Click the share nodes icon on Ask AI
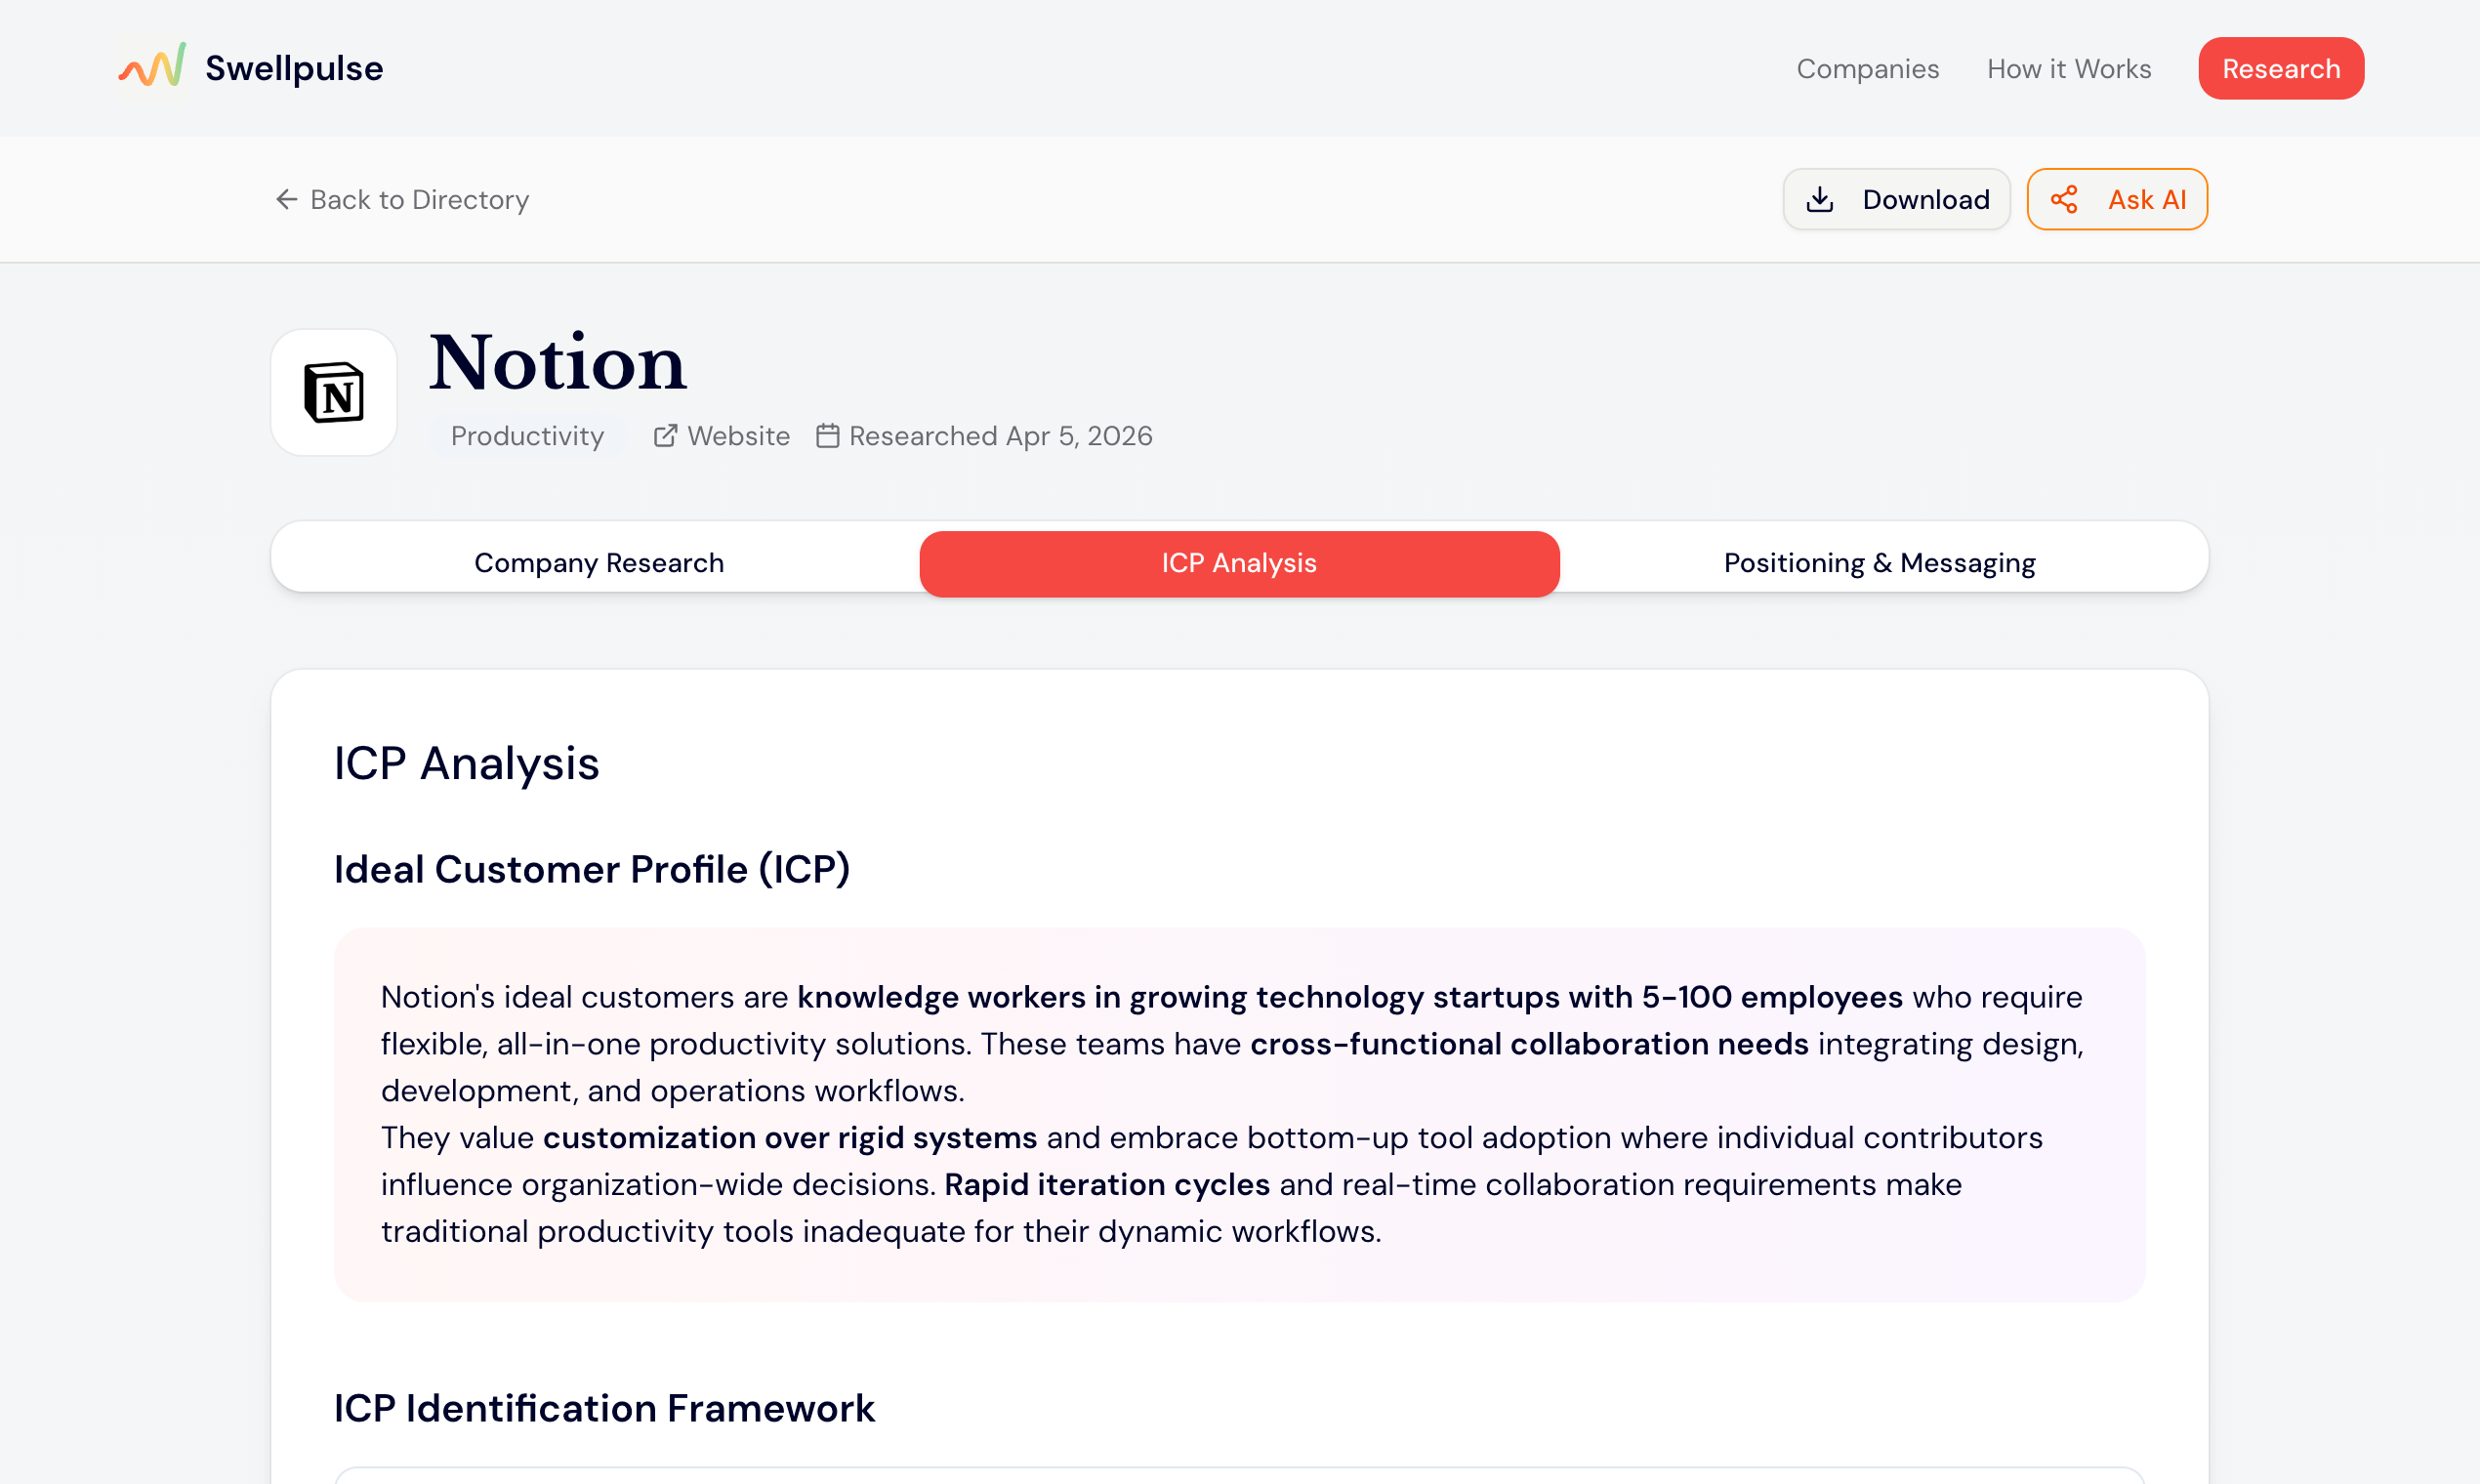2480x1484 pixels. (2064, 199)
